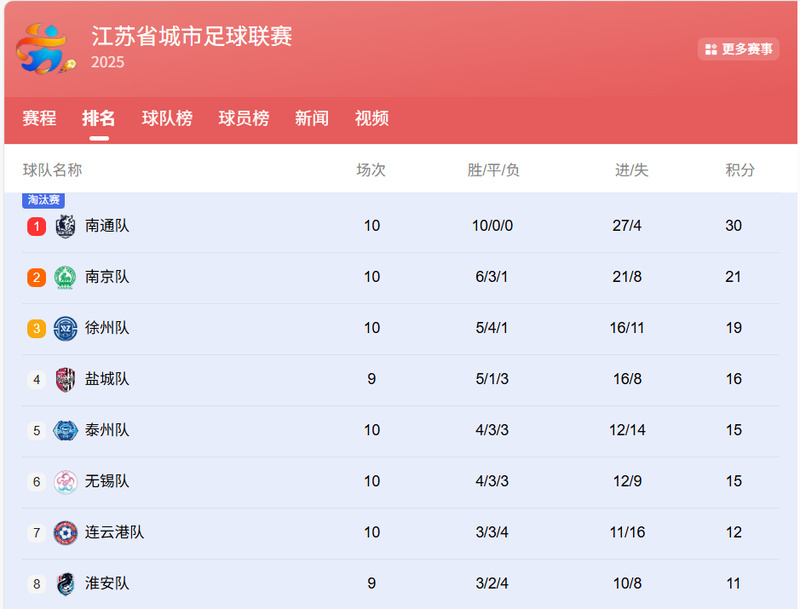The height and width of the screenshot is (609, 800).
Task: Go to the 球员榜 tab
Action: (244, 118)
